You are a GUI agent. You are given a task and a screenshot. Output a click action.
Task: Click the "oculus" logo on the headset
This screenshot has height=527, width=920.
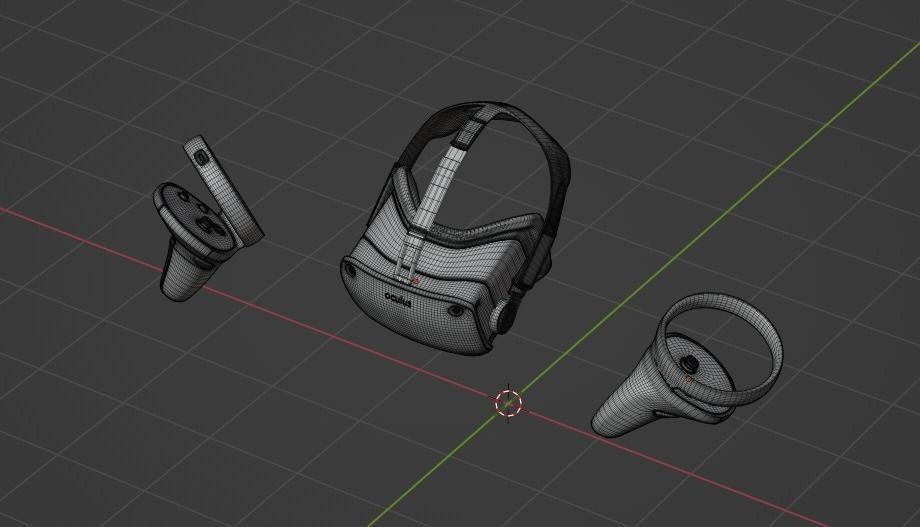pyautogui.click(x=398, y=300)
